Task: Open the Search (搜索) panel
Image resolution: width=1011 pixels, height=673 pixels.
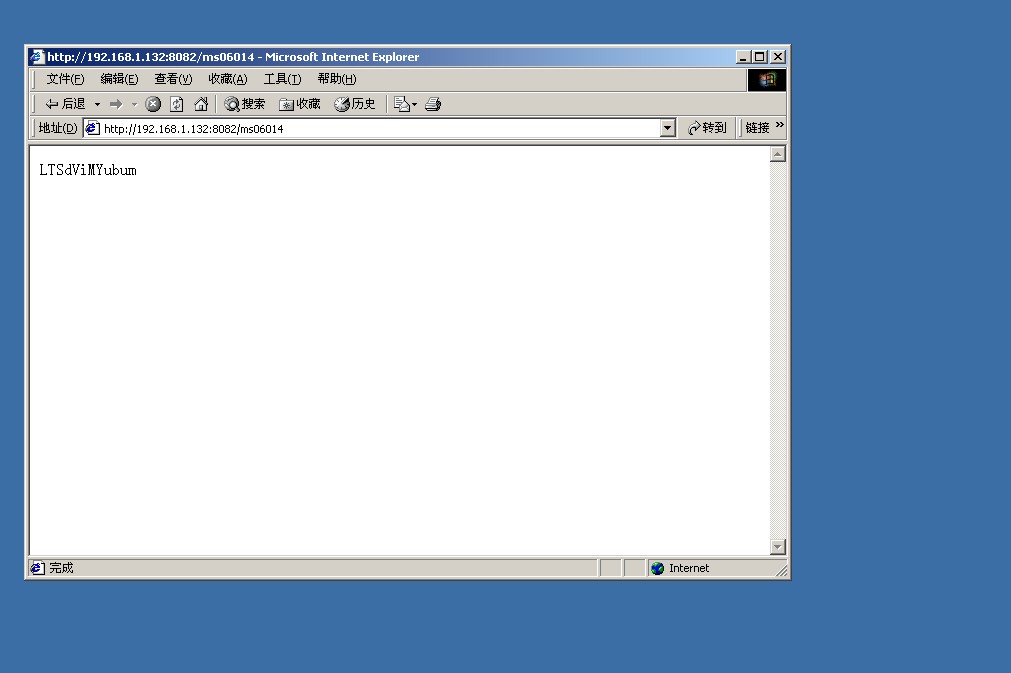Action: point(245,104)
